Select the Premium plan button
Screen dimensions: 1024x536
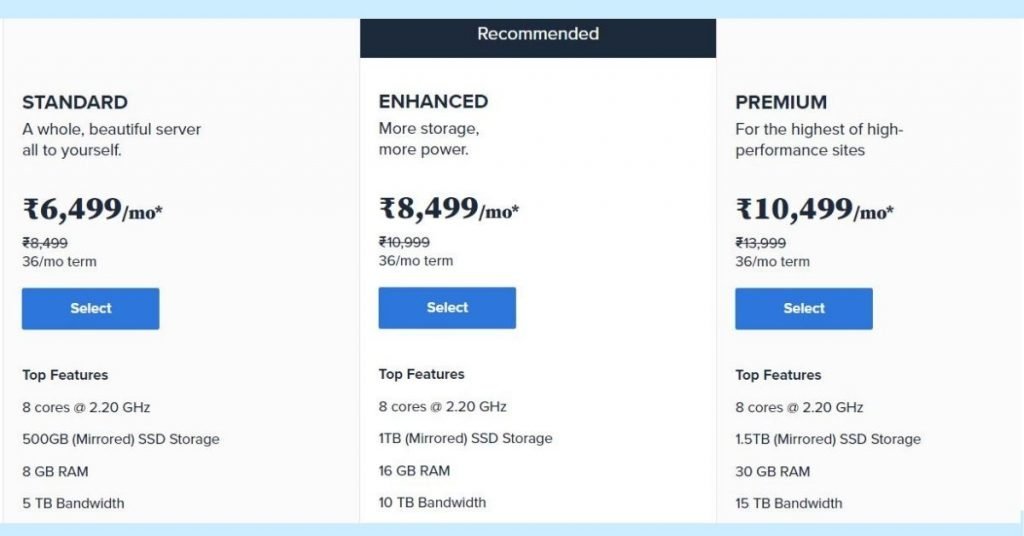pyautogui.click(x=803, y=308)
